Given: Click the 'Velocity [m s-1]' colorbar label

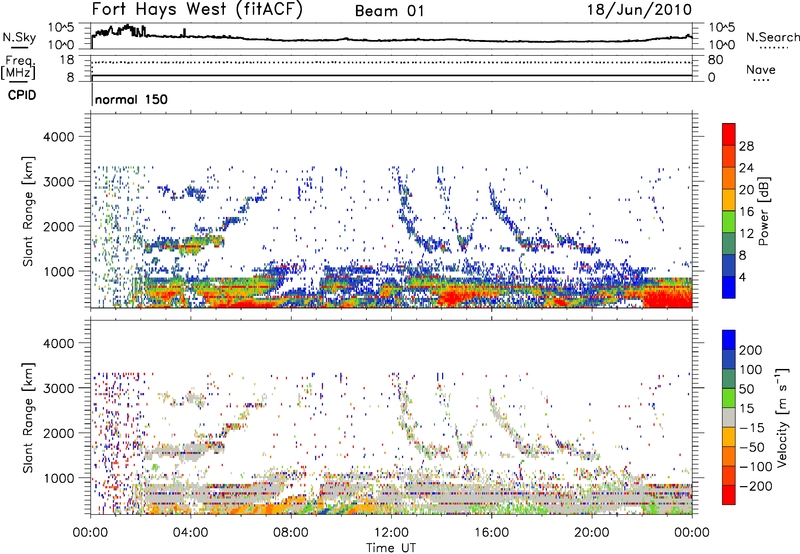Looking at the screenshot, I should pyautogui.click(x=783, y=417).
